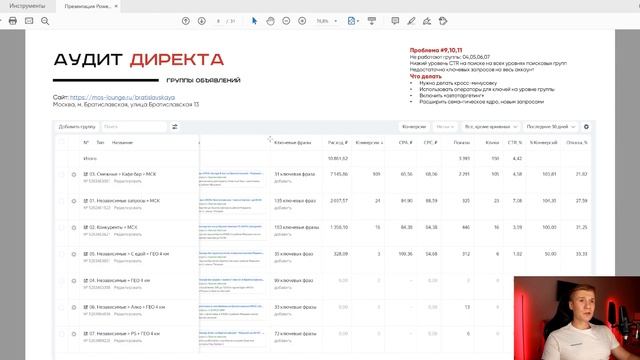Toggle status circle of row 07 PS
Screen dimensions: 640x360
(x=74, y=334)
